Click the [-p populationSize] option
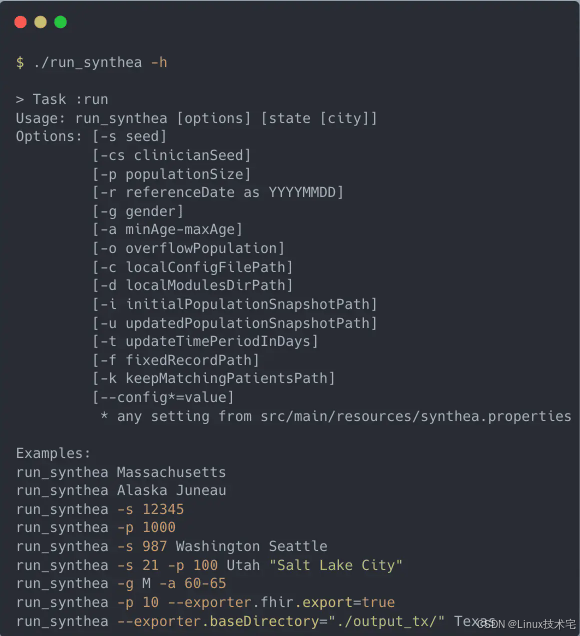580x636 pixels. 172,174
